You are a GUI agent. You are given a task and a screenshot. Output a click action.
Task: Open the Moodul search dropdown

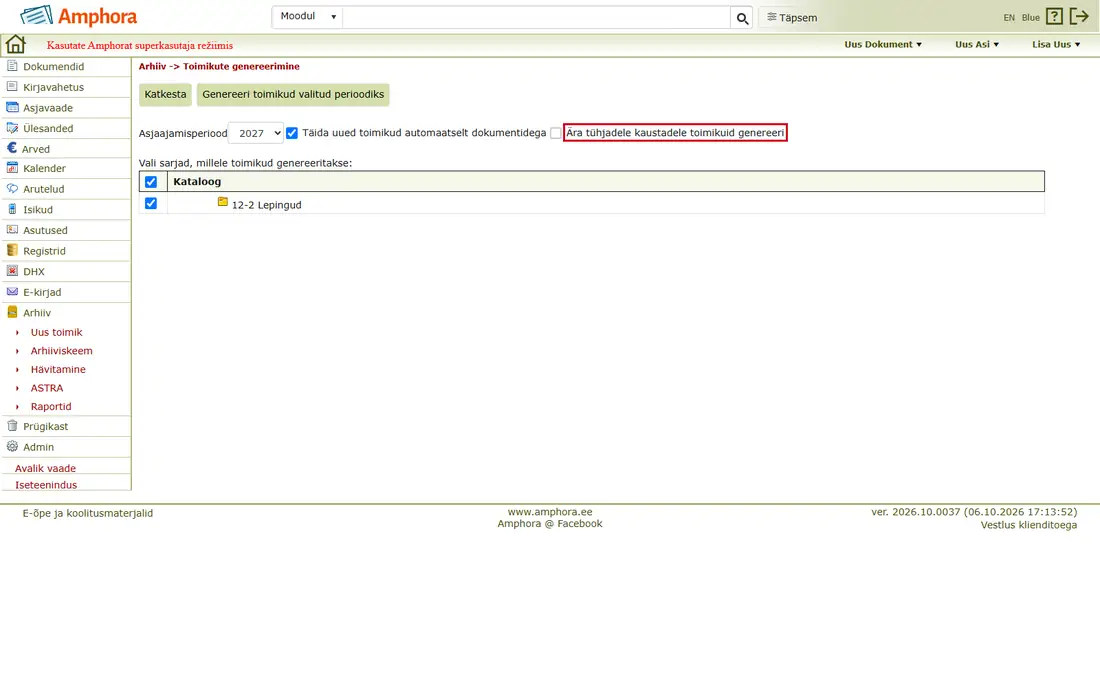(307, 17)
